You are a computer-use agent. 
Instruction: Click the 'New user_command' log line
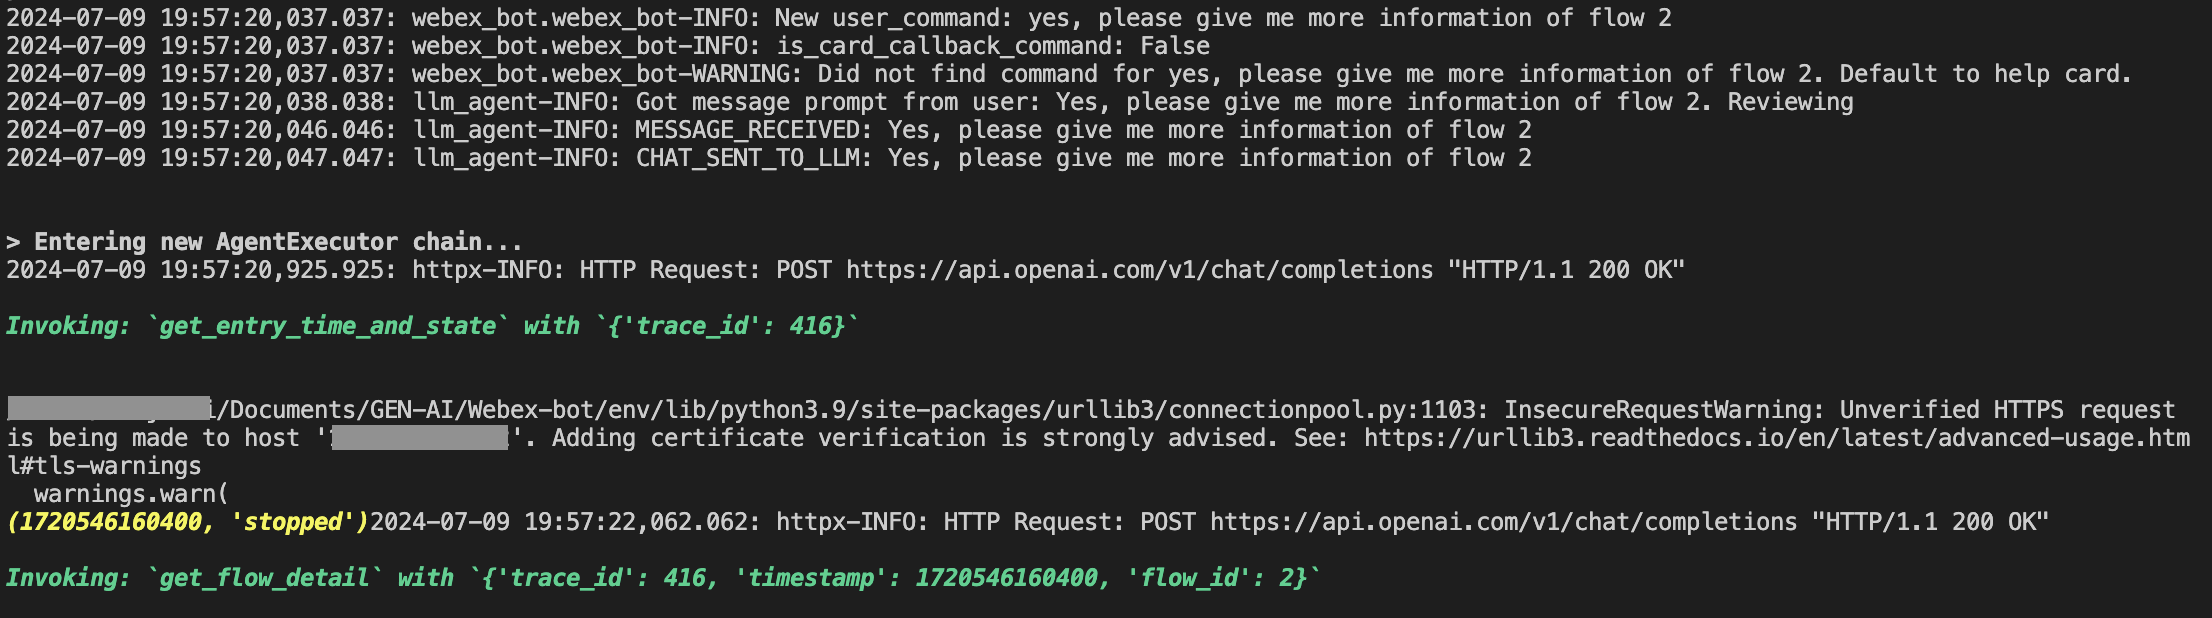tap(1040, 18)
